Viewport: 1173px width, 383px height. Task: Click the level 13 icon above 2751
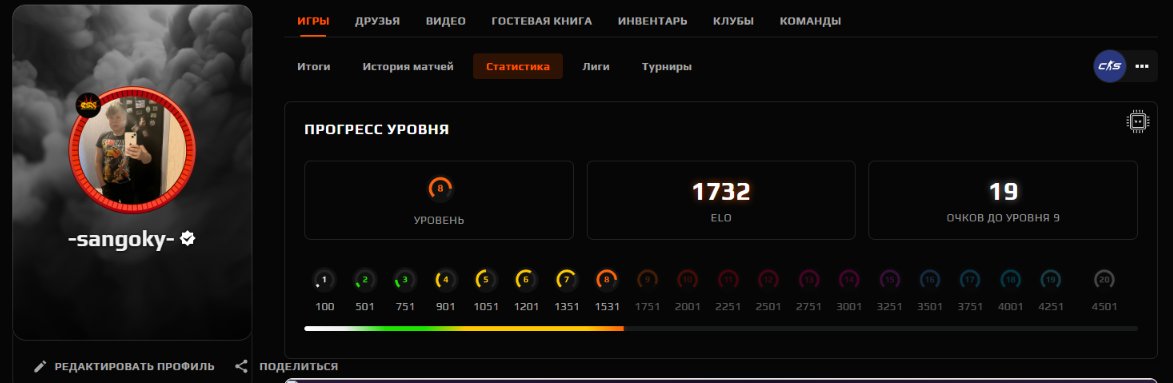809,281
